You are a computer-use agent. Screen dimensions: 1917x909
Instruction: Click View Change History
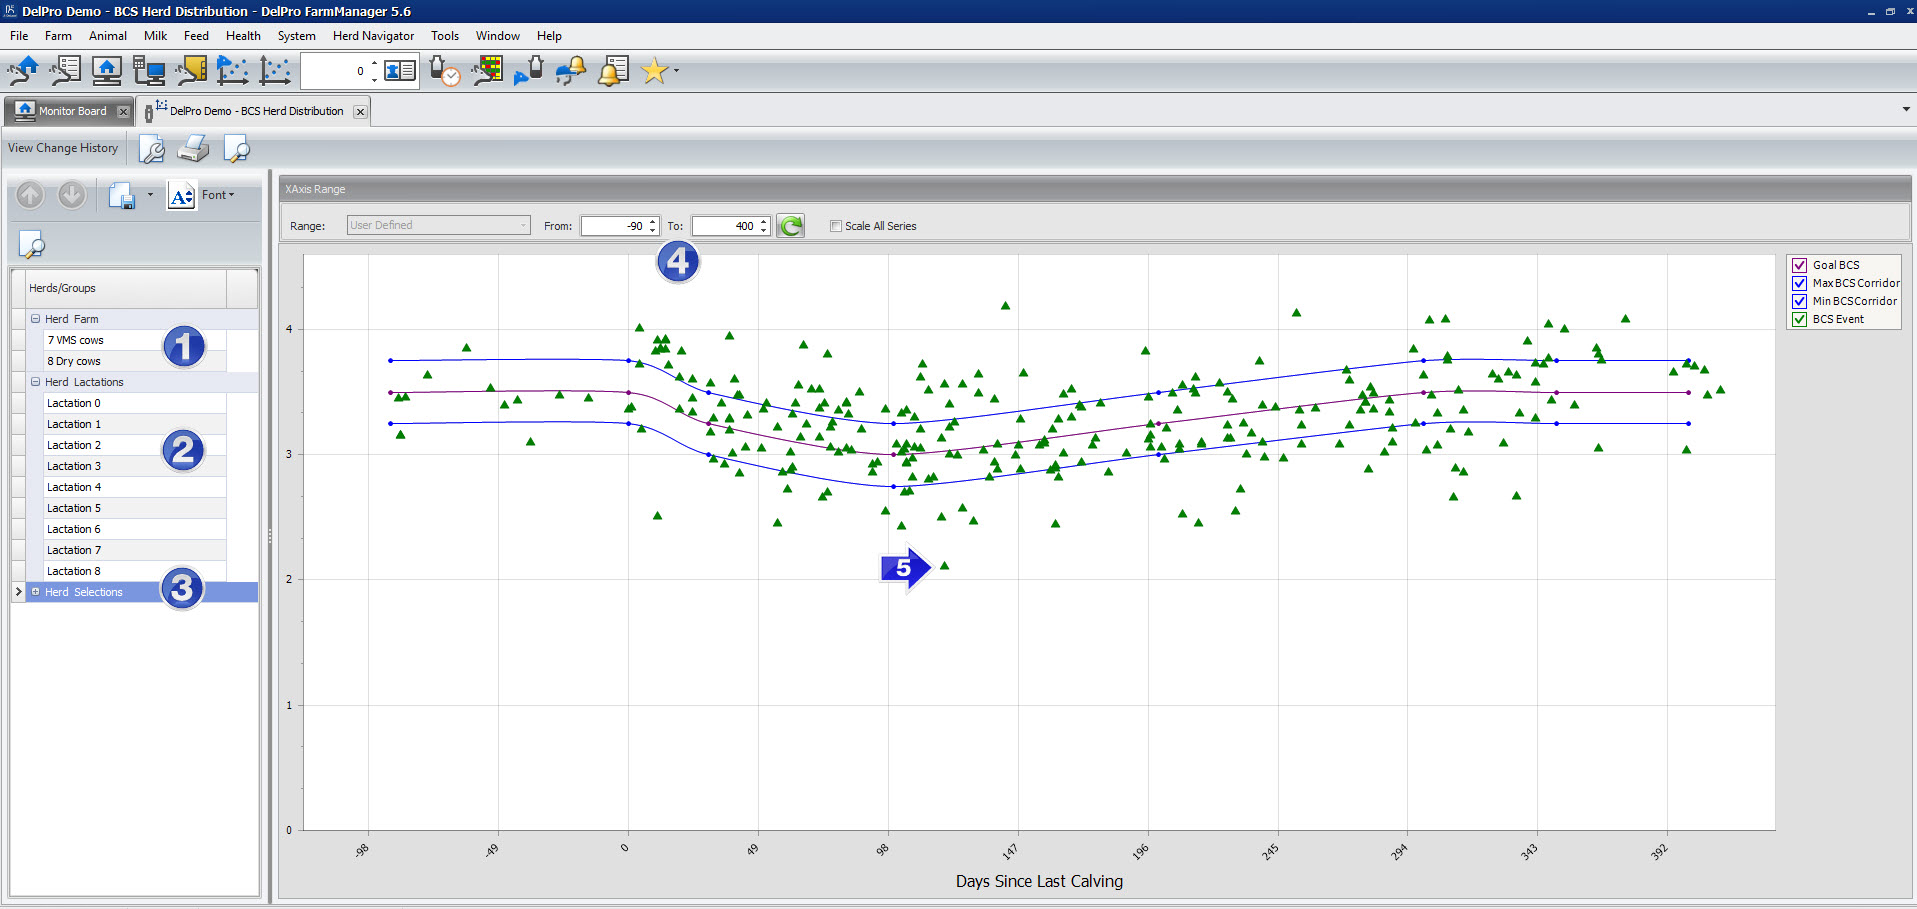pyautogui.click(x=63, y=148)
